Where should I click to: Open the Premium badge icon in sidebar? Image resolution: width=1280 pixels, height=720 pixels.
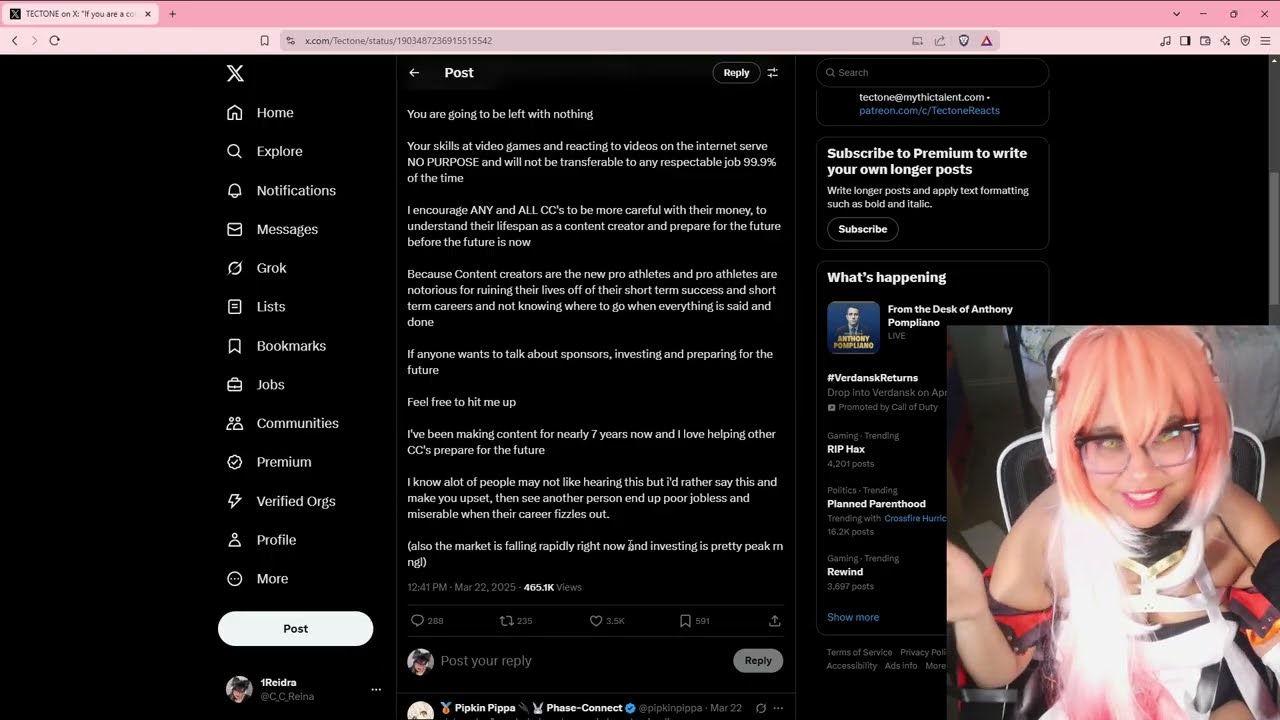235,462
